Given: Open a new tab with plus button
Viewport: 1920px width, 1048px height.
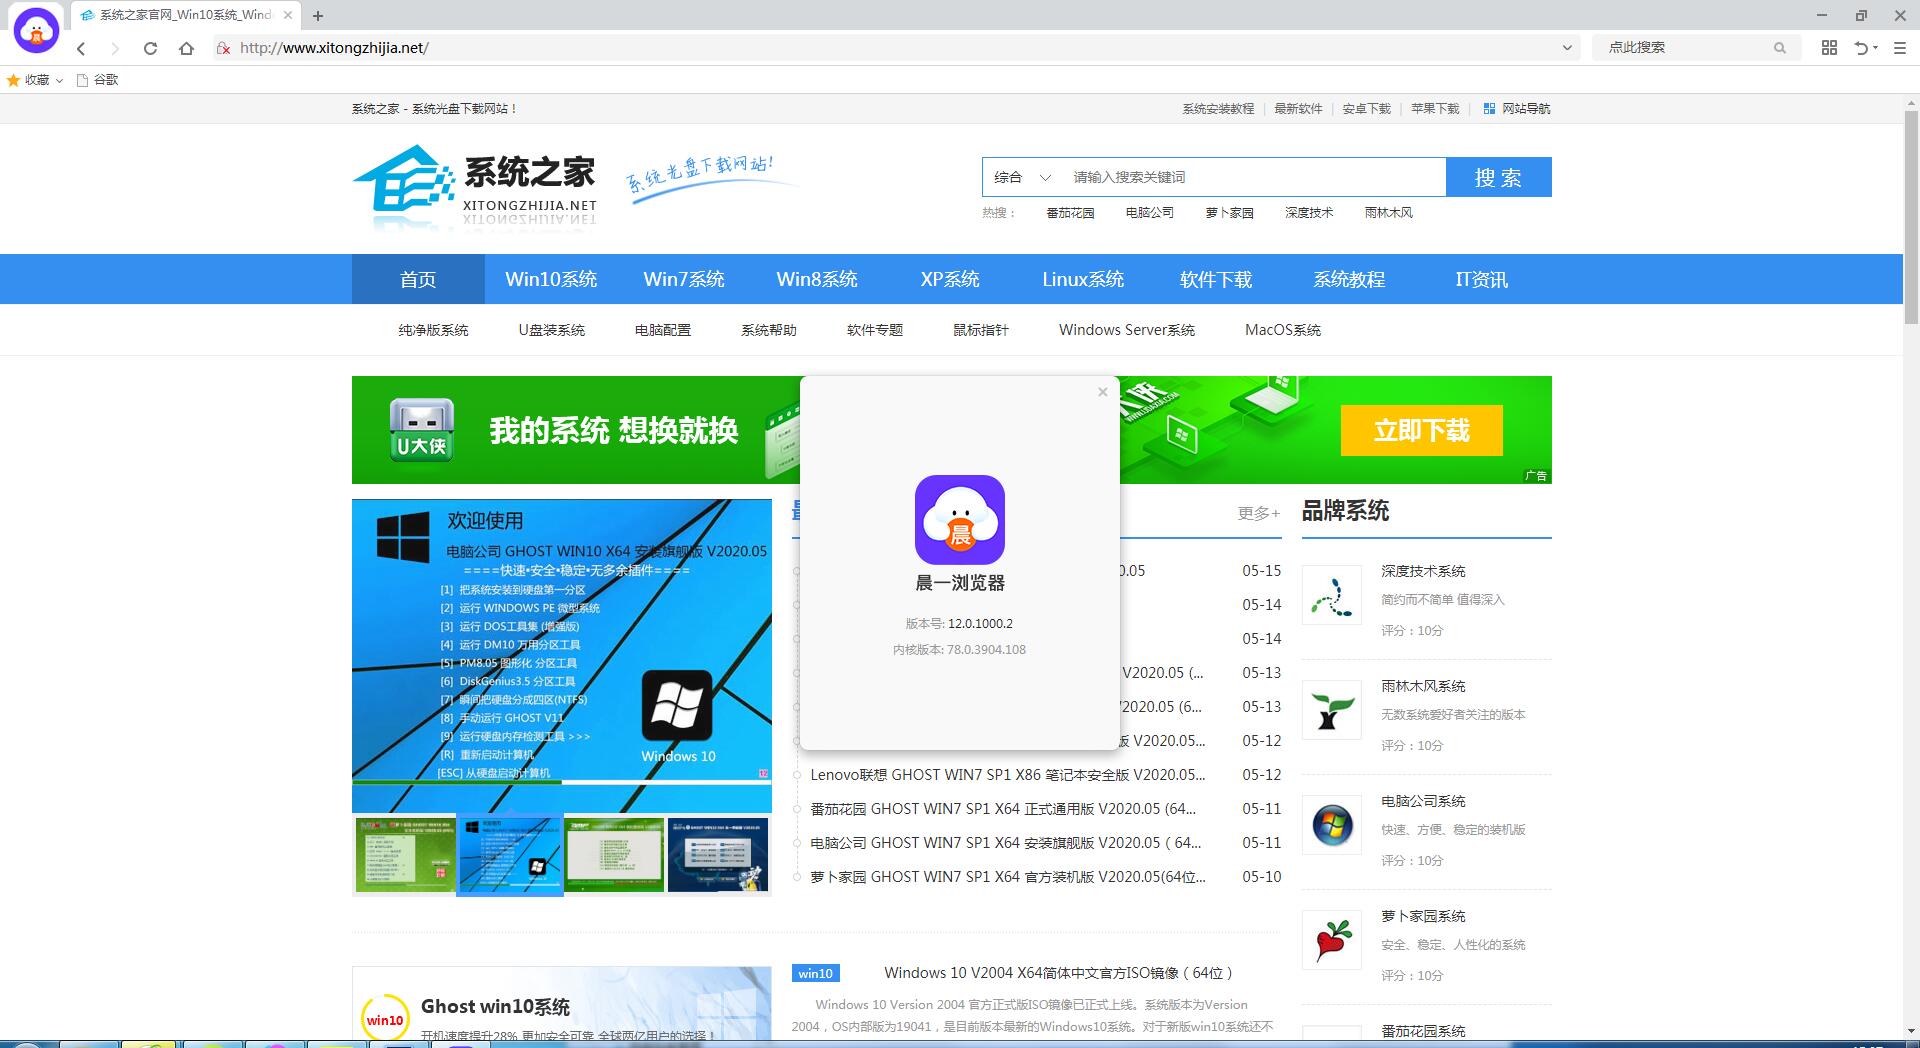Looking at the screenshot, I should coord(318,16).
